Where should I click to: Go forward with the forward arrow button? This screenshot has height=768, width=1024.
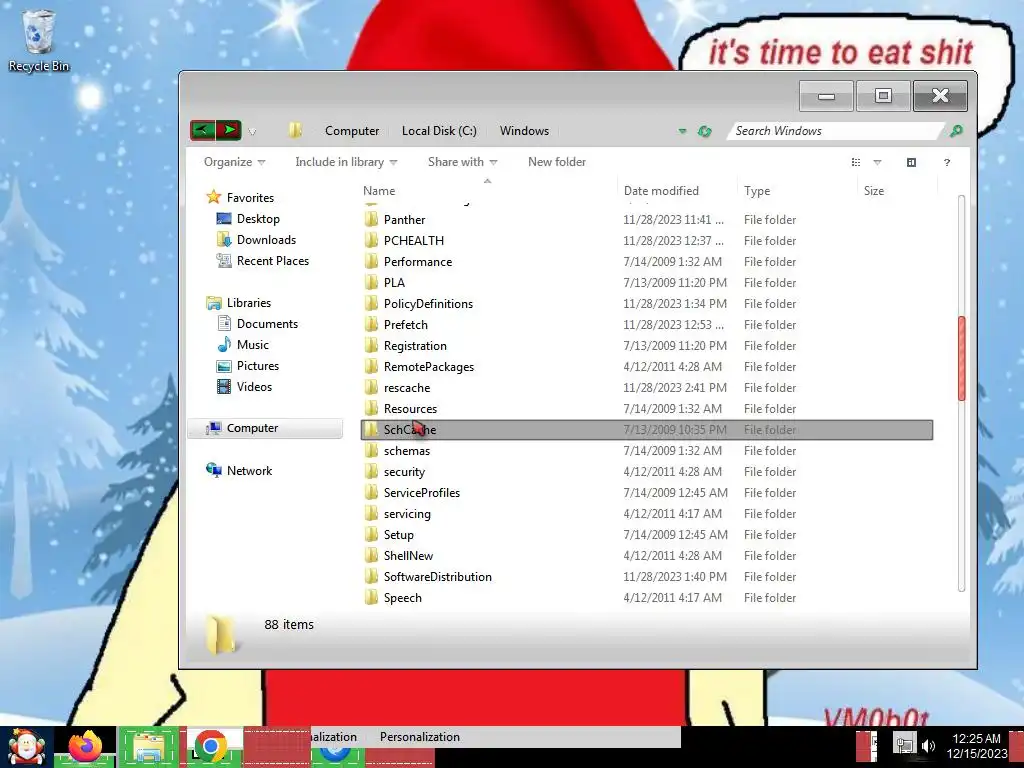[229, 130]
